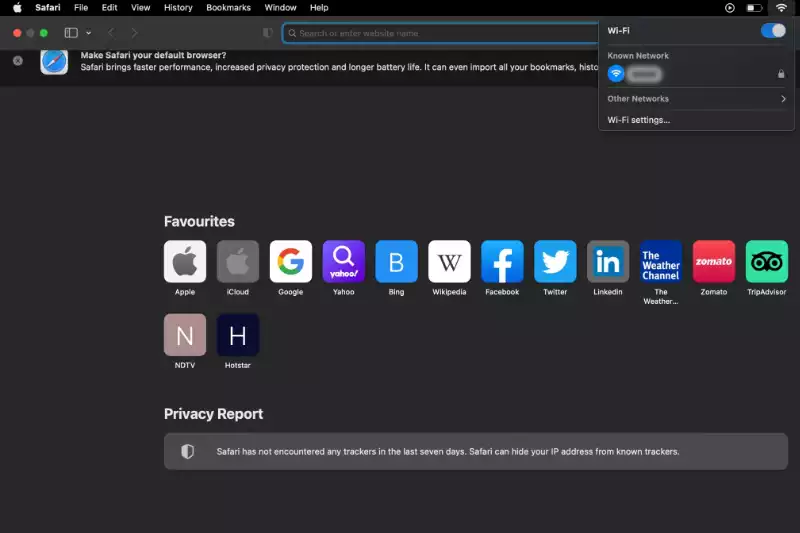
Task: Open the TripAdvisor favourite tile
Action: pos(766,261)
